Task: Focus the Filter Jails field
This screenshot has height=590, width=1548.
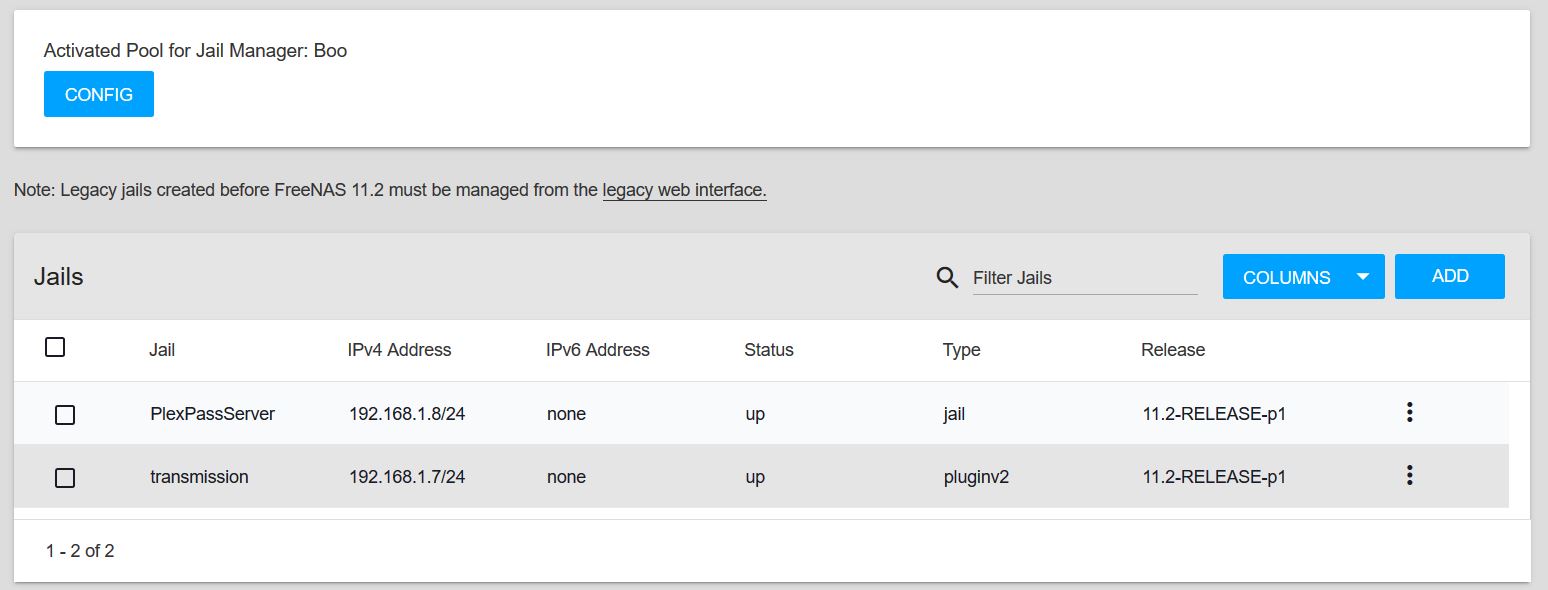Action: pos(1085,278)
